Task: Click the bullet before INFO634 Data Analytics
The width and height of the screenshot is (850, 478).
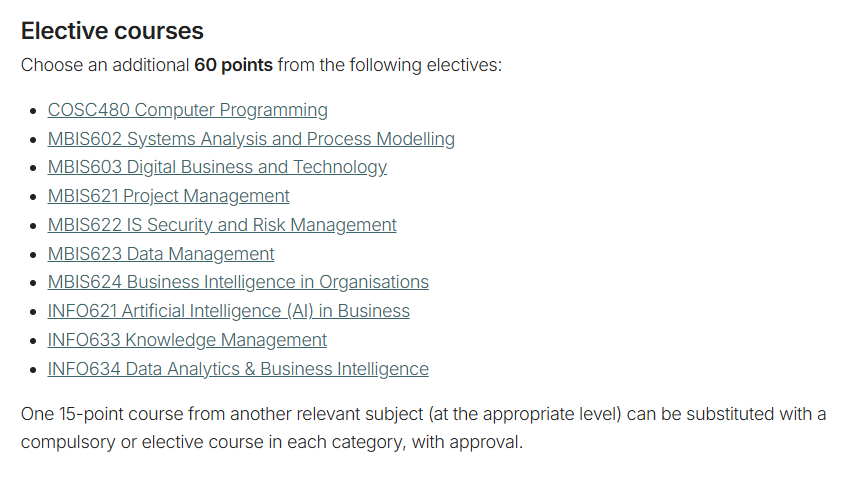Action: 36,370
